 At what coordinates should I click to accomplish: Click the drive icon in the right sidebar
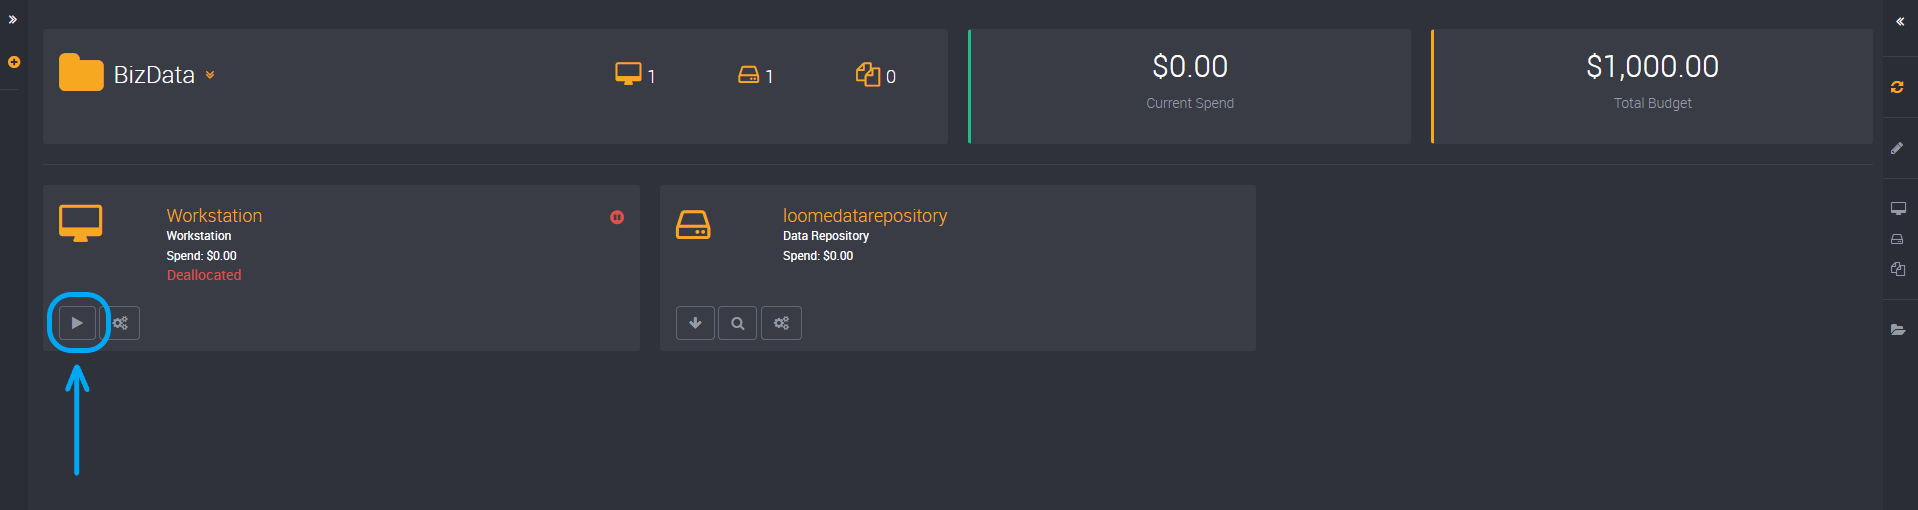[x=1897, y=239]
